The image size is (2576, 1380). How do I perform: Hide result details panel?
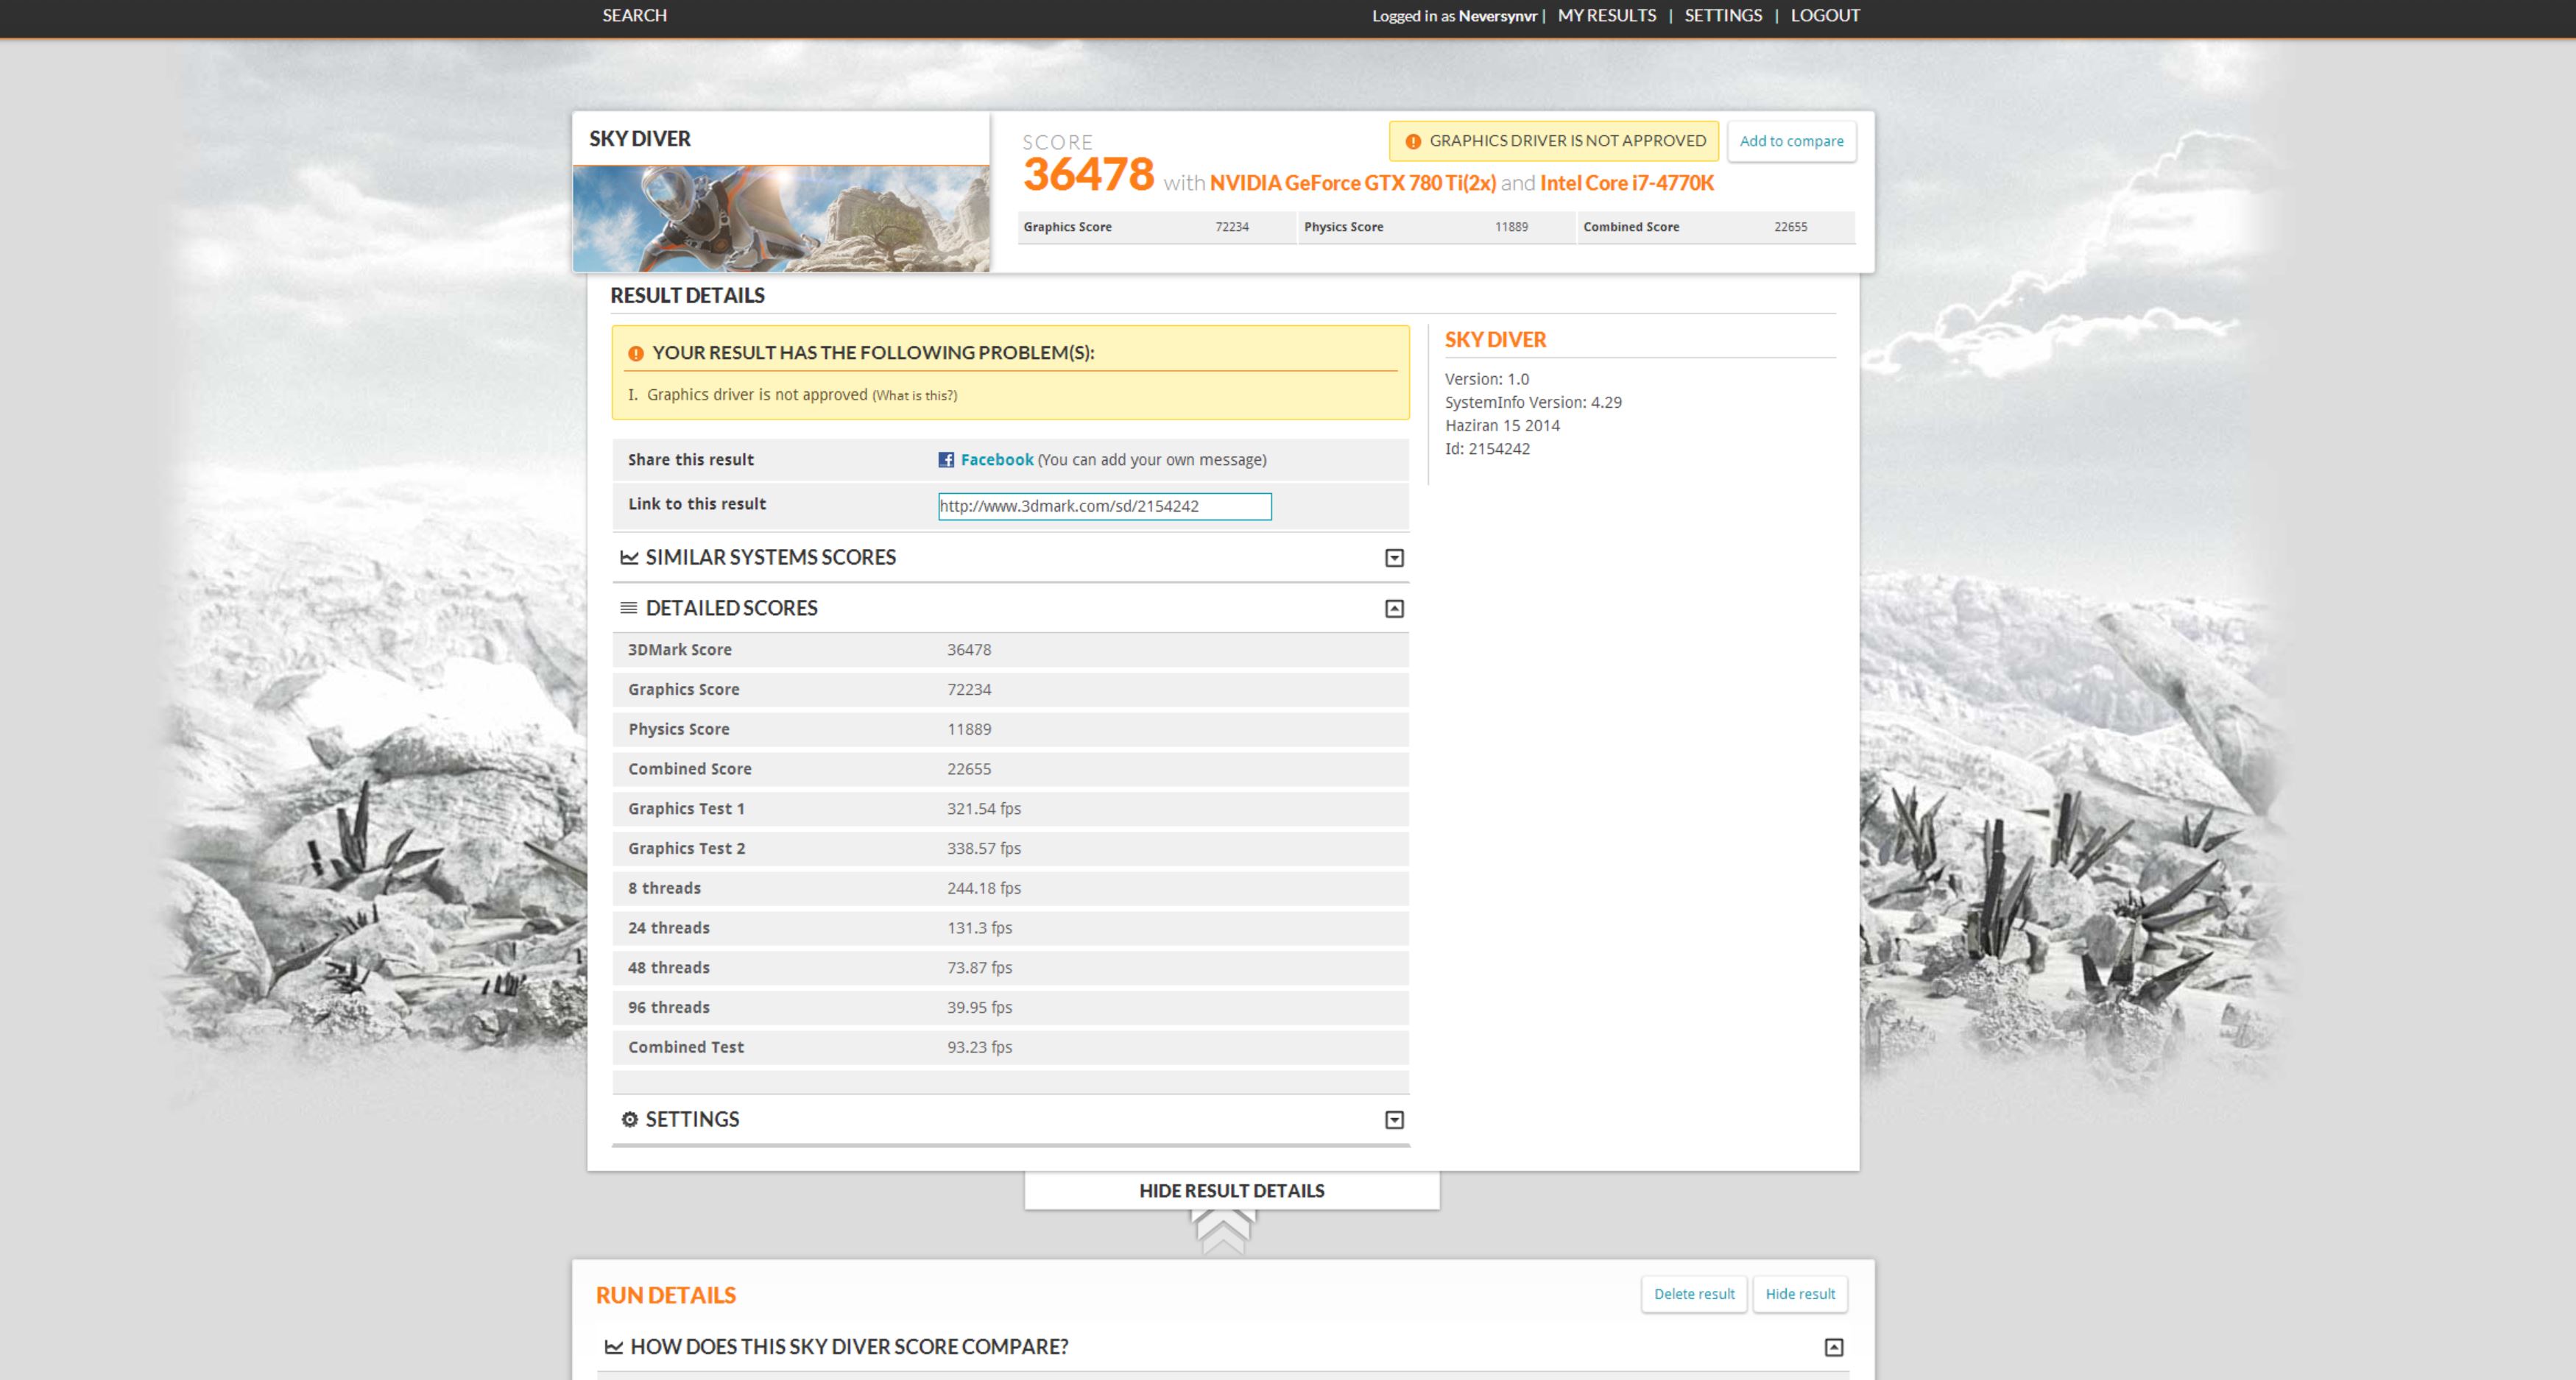[x=1231, y=1190]
